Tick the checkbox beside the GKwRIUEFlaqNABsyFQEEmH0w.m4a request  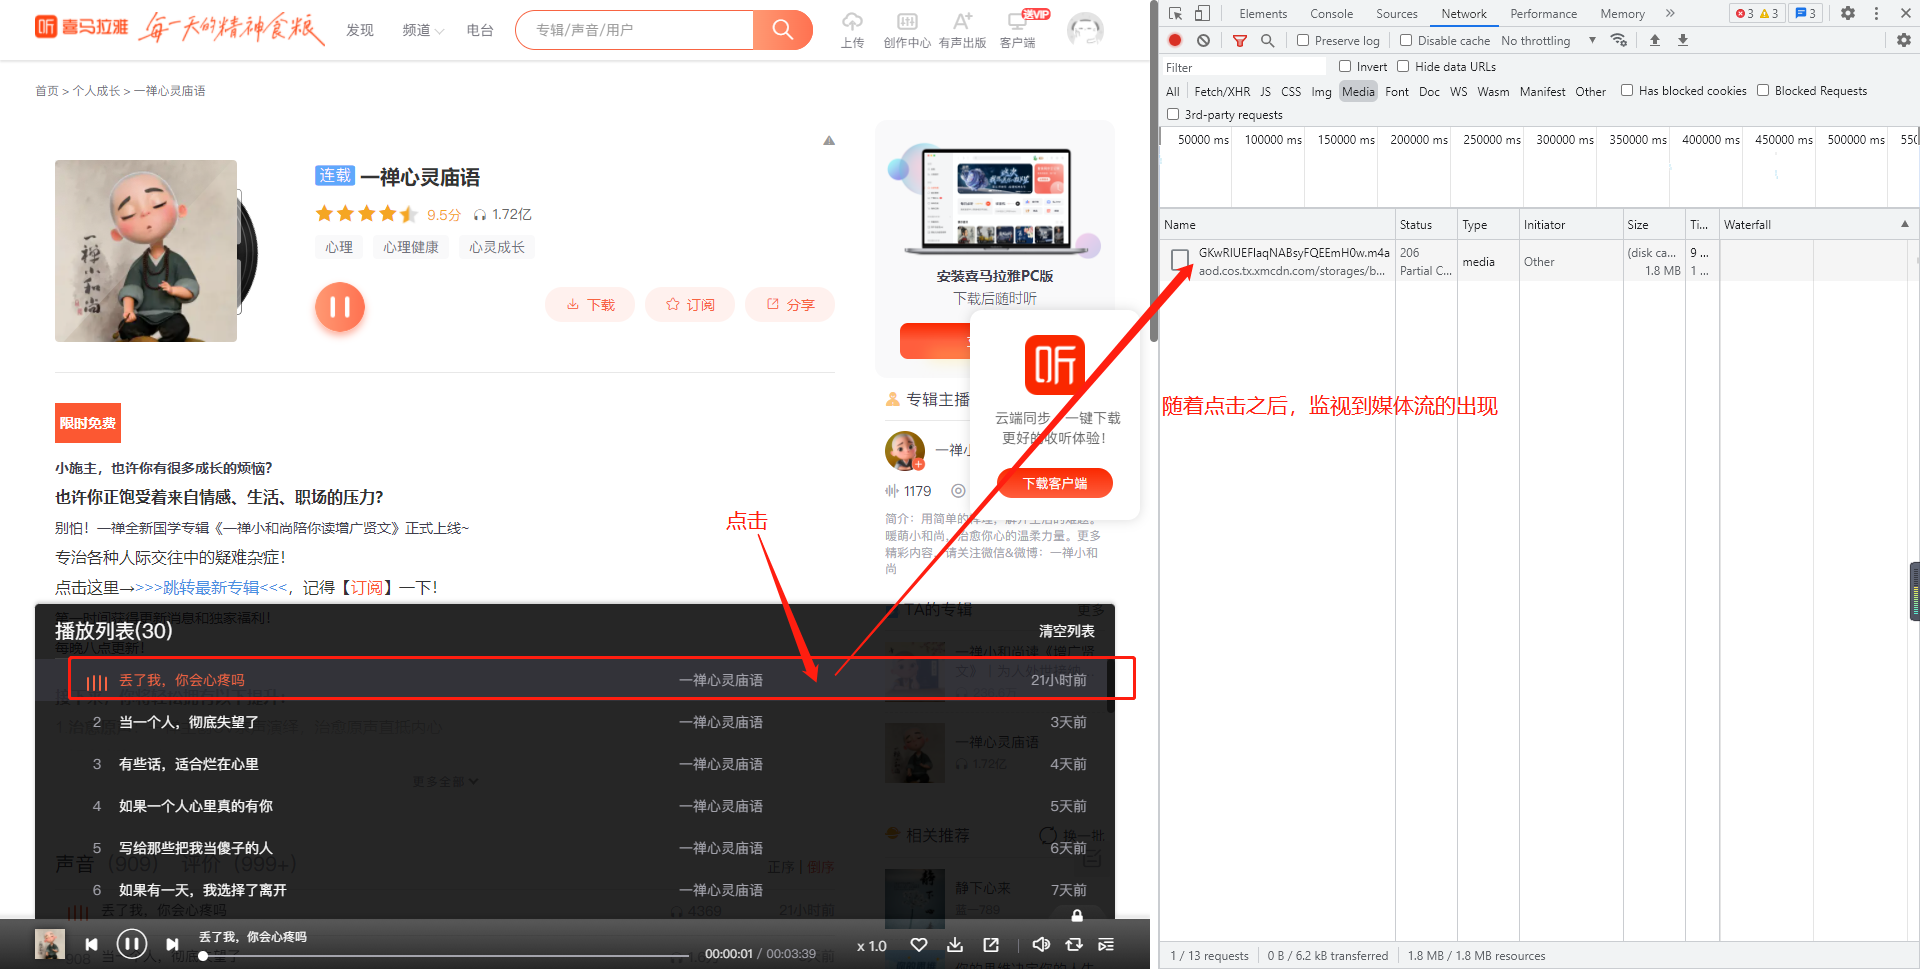tap(1180, 260)
